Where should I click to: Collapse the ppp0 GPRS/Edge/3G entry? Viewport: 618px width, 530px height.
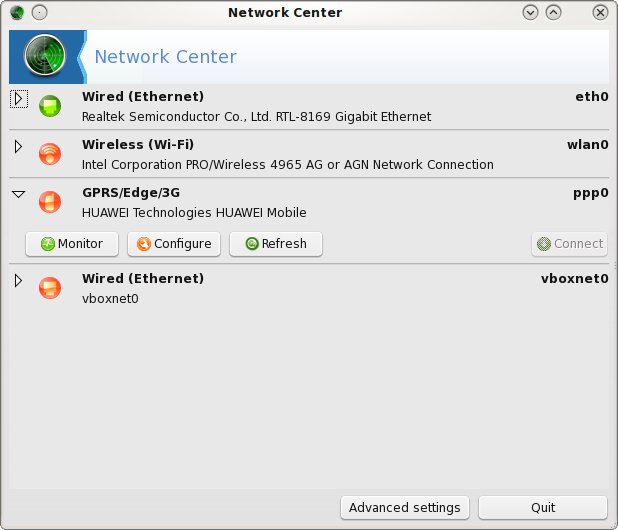coord(19,194)
